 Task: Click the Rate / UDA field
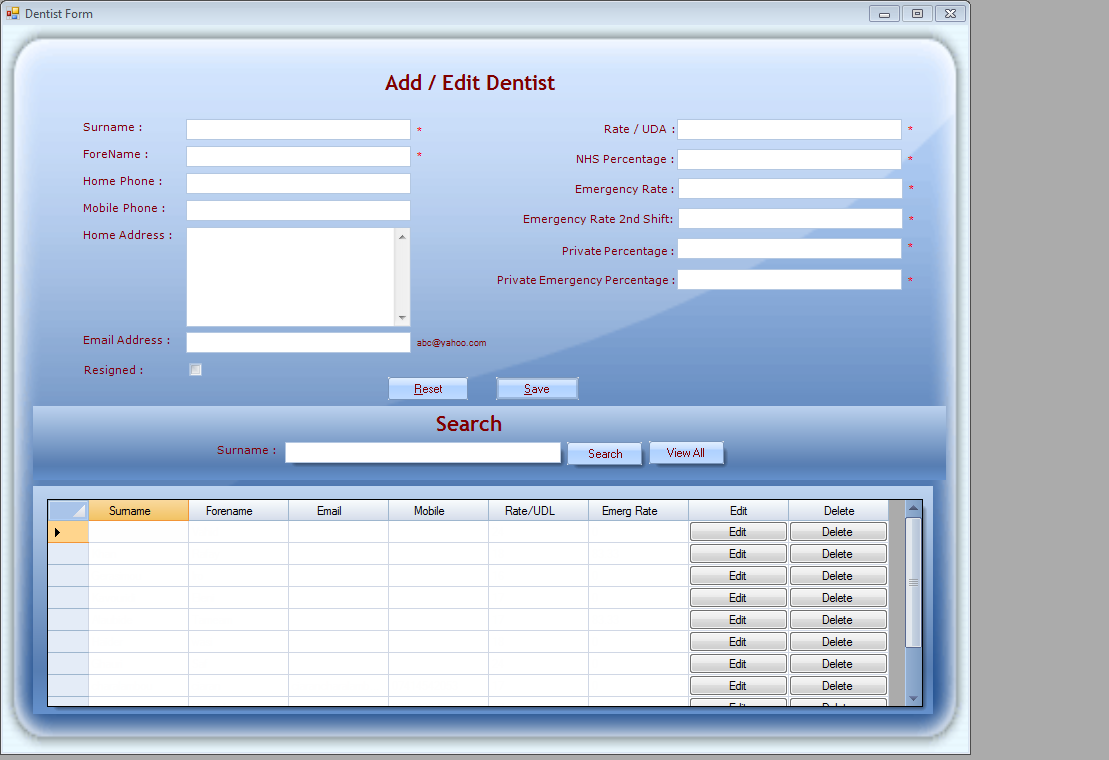click(x=789, y=130)
